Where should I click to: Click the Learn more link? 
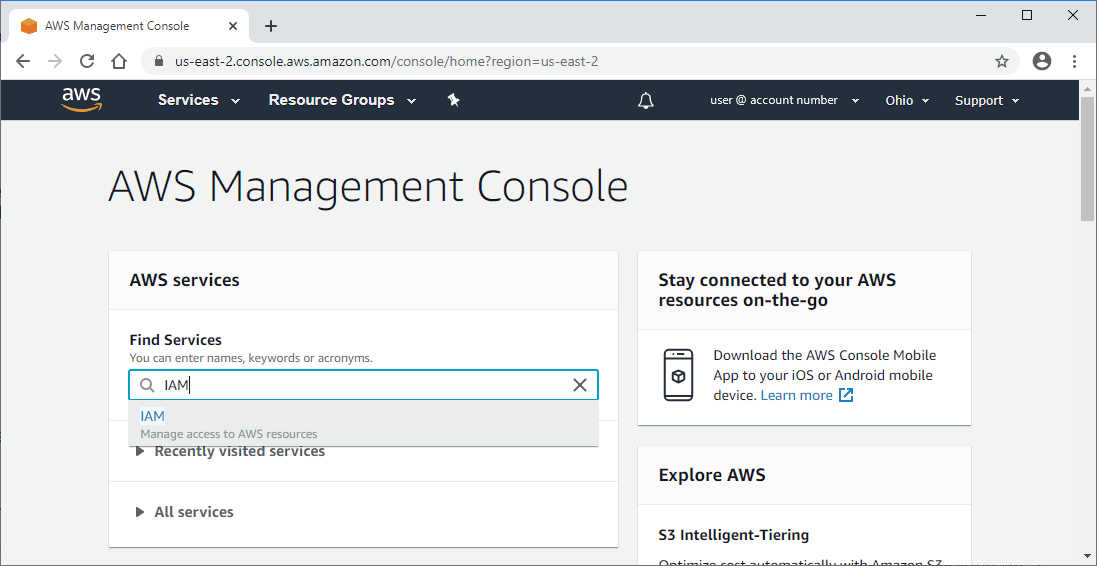pyautogui.click(x=796, y=395)
